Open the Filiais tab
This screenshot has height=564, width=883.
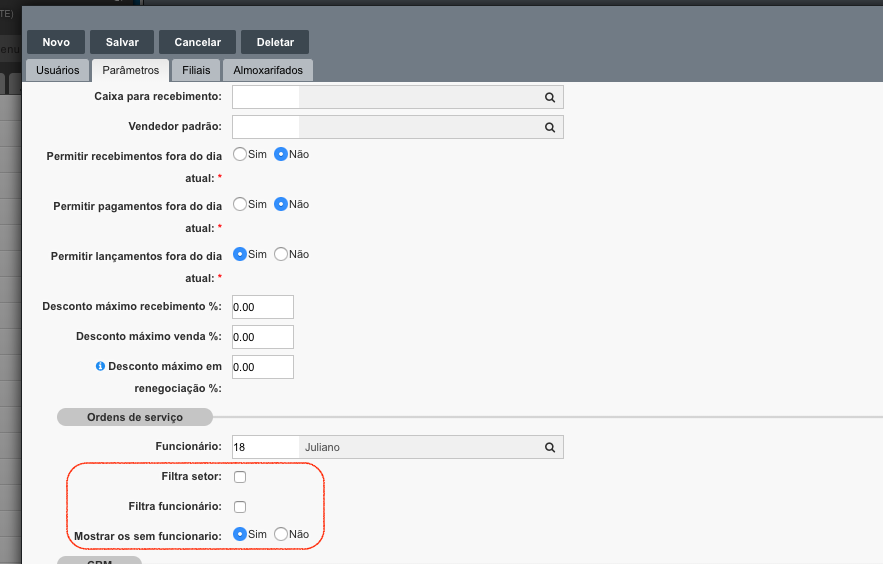click(x=195, y=70)
